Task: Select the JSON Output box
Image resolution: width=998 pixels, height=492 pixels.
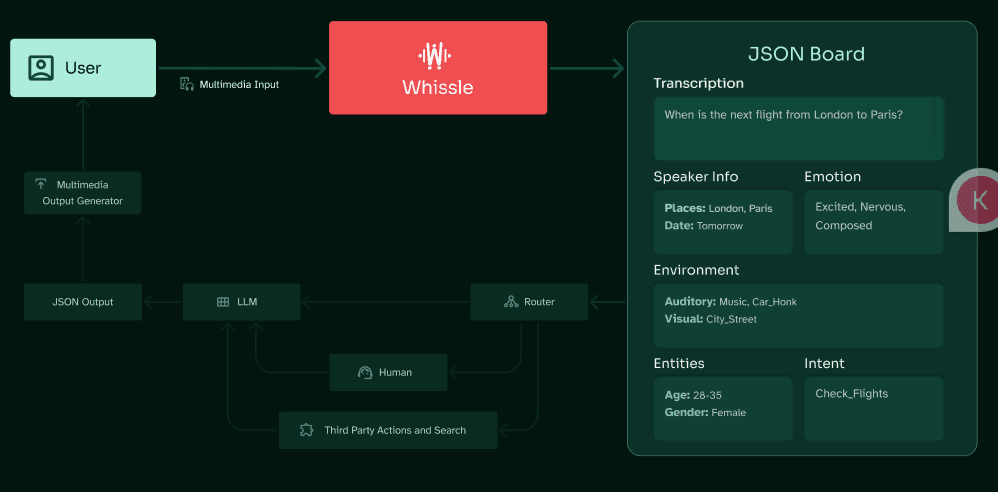Action: pos(83,301)
